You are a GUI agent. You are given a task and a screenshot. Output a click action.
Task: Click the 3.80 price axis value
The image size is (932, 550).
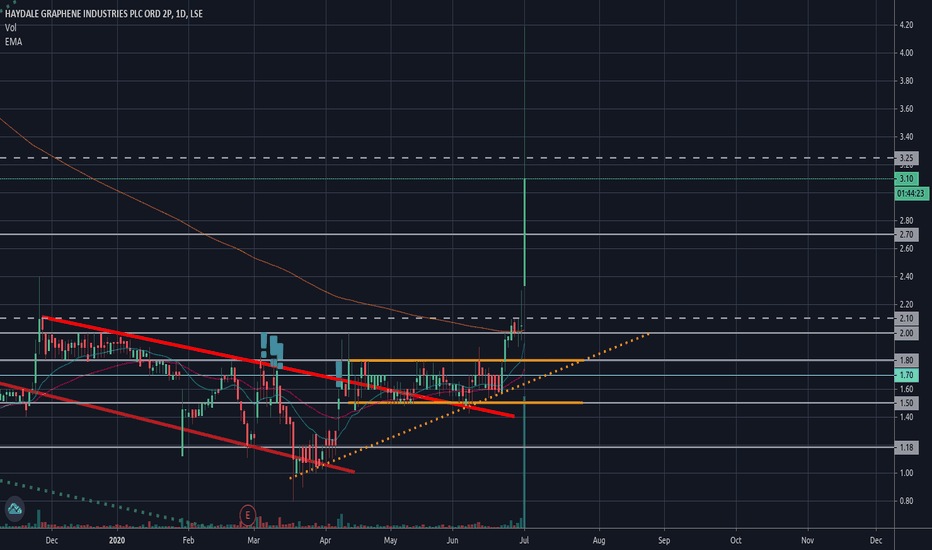(906, 81)
